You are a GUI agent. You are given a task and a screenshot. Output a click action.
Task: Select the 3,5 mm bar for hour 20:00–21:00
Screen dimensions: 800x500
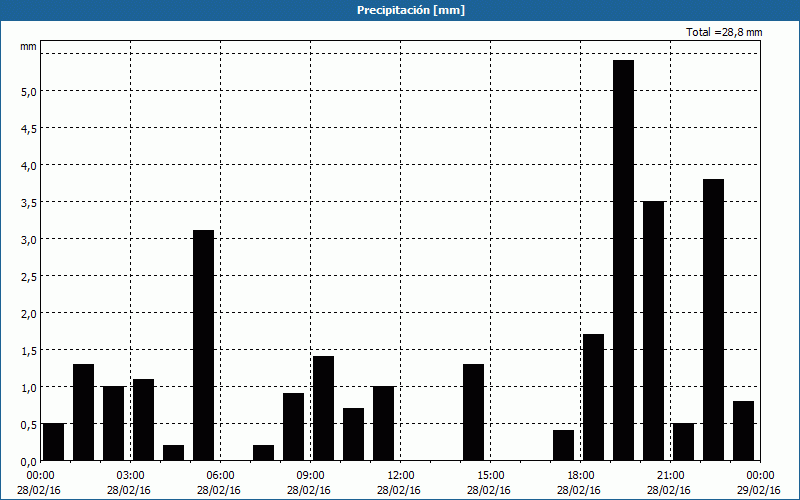[654, 331]
